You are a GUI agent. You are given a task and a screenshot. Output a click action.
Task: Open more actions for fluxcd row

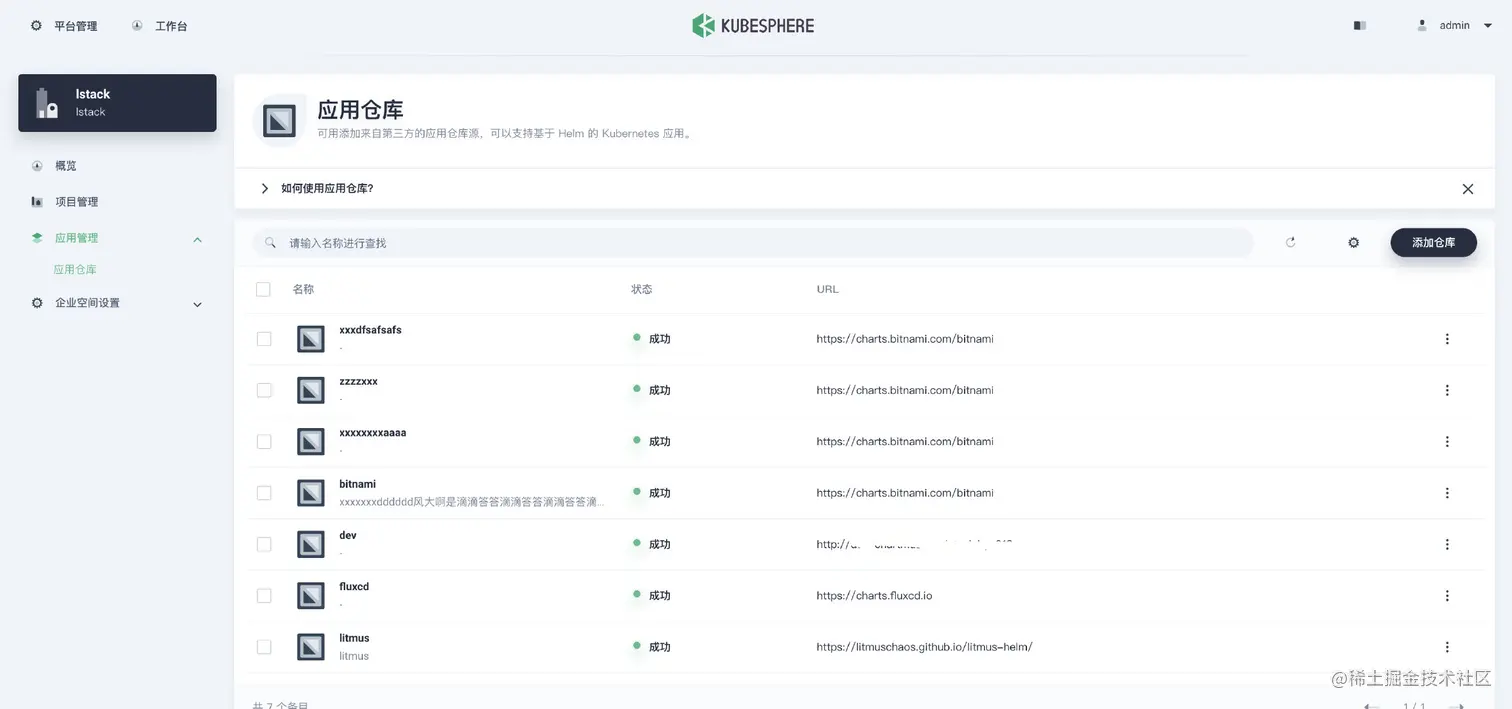[1447, 595]
